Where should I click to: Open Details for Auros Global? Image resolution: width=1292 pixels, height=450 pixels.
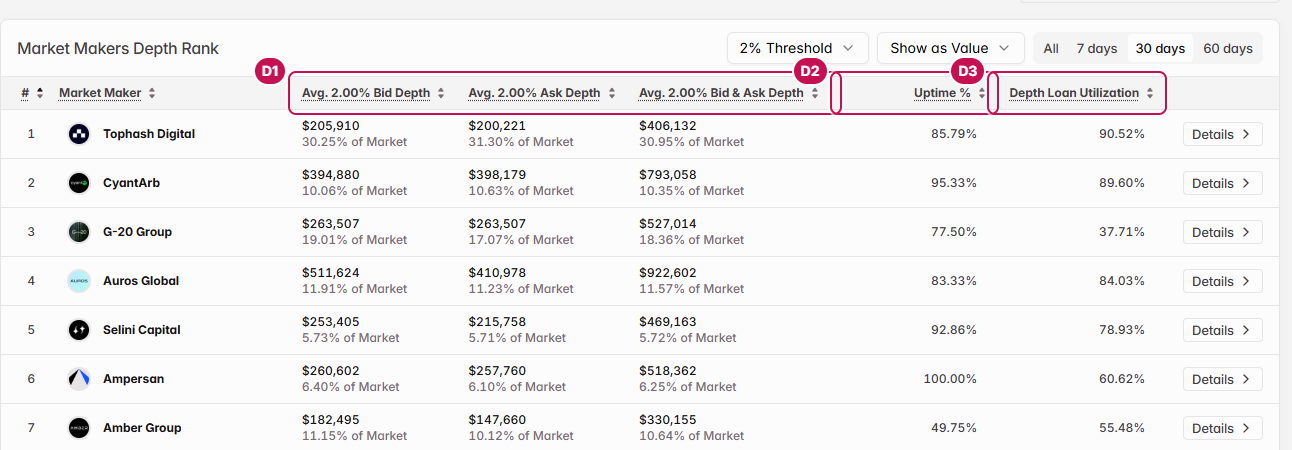(x=1222, y=281)
